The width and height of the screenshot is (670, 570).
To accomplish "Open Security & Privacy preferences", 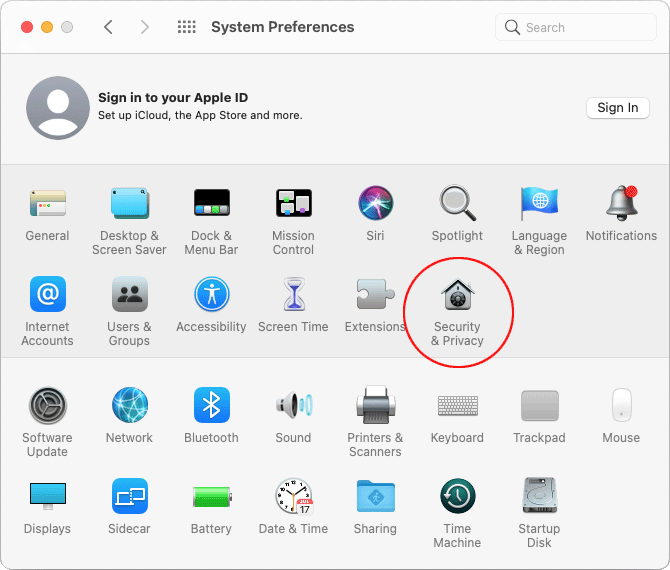I will point(458,294).
